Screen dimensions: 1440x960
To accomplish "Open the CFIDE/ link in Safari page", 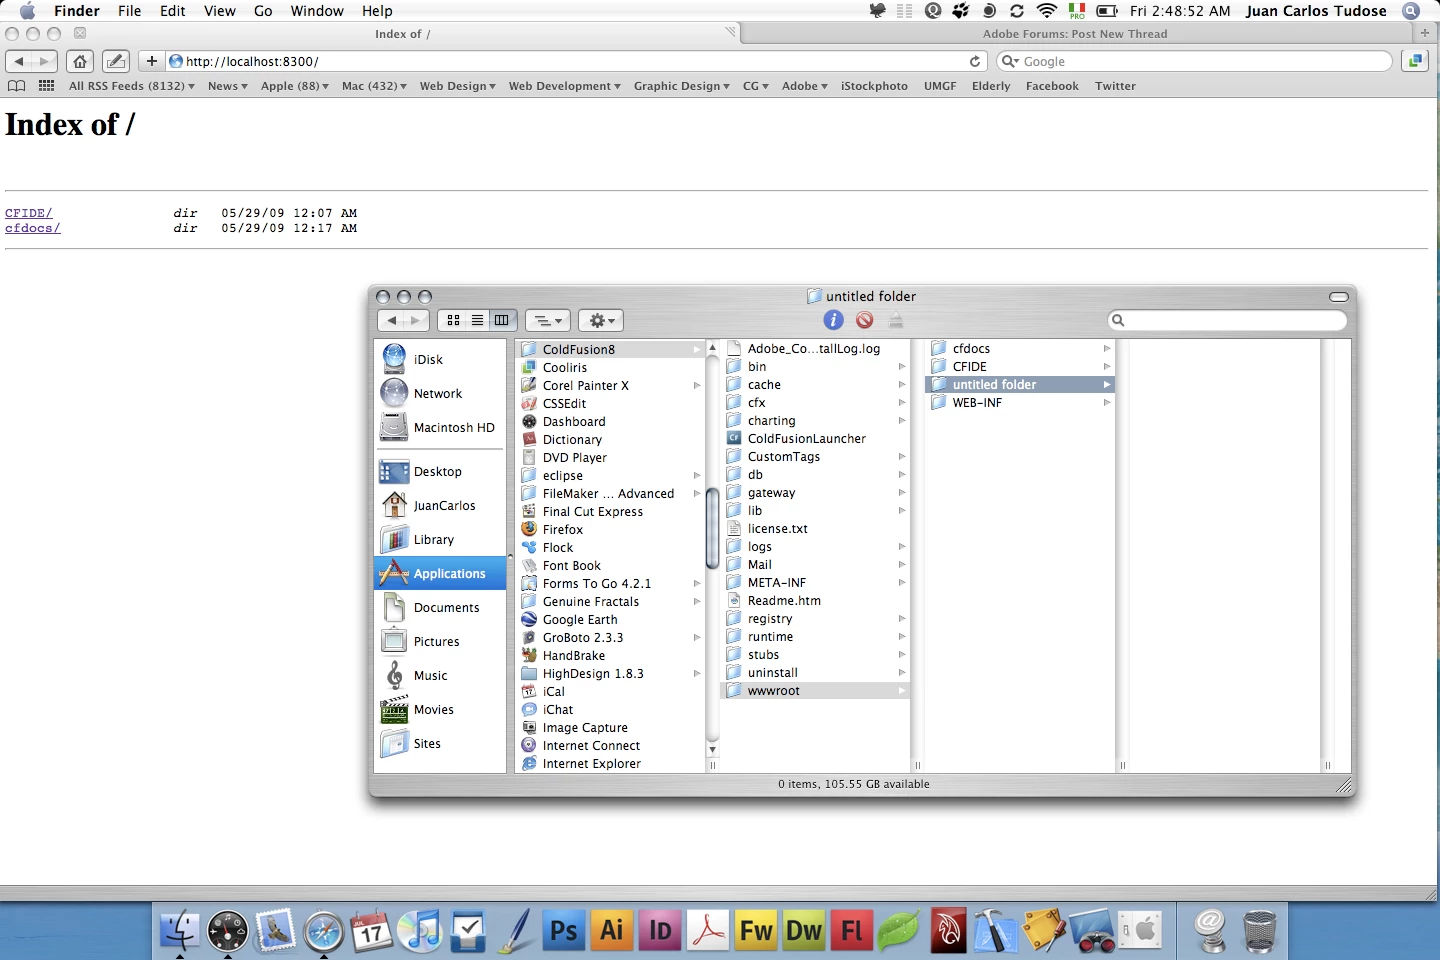I will 28,213.
